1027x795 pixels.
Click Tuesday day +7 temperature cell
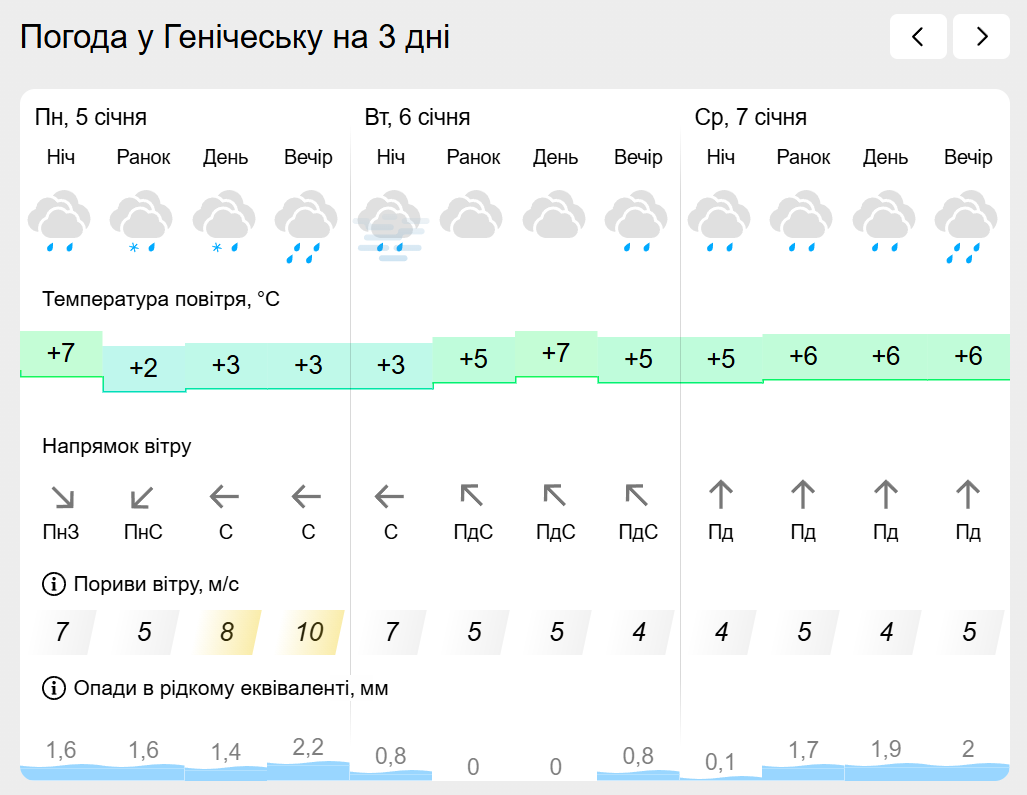coord(555,353)
